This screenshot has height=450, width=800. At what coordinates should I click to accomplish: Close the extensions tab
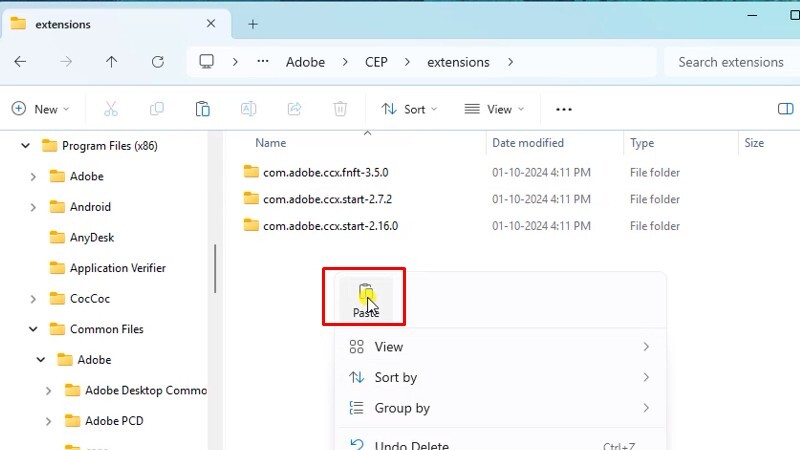point(211,23)
